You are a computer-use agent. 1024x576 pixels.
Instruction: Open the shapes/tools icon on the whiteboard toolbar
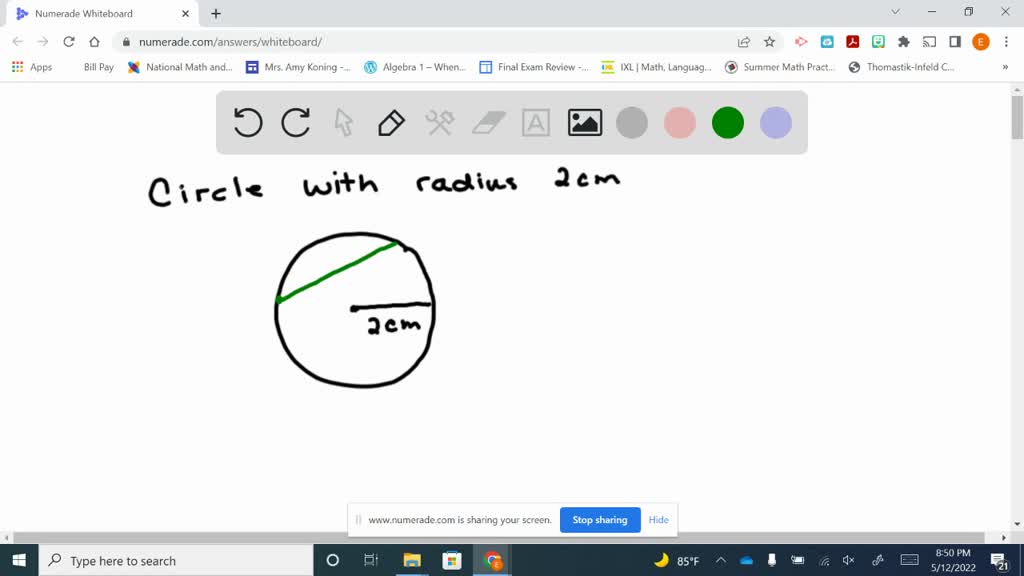(439, 122)
